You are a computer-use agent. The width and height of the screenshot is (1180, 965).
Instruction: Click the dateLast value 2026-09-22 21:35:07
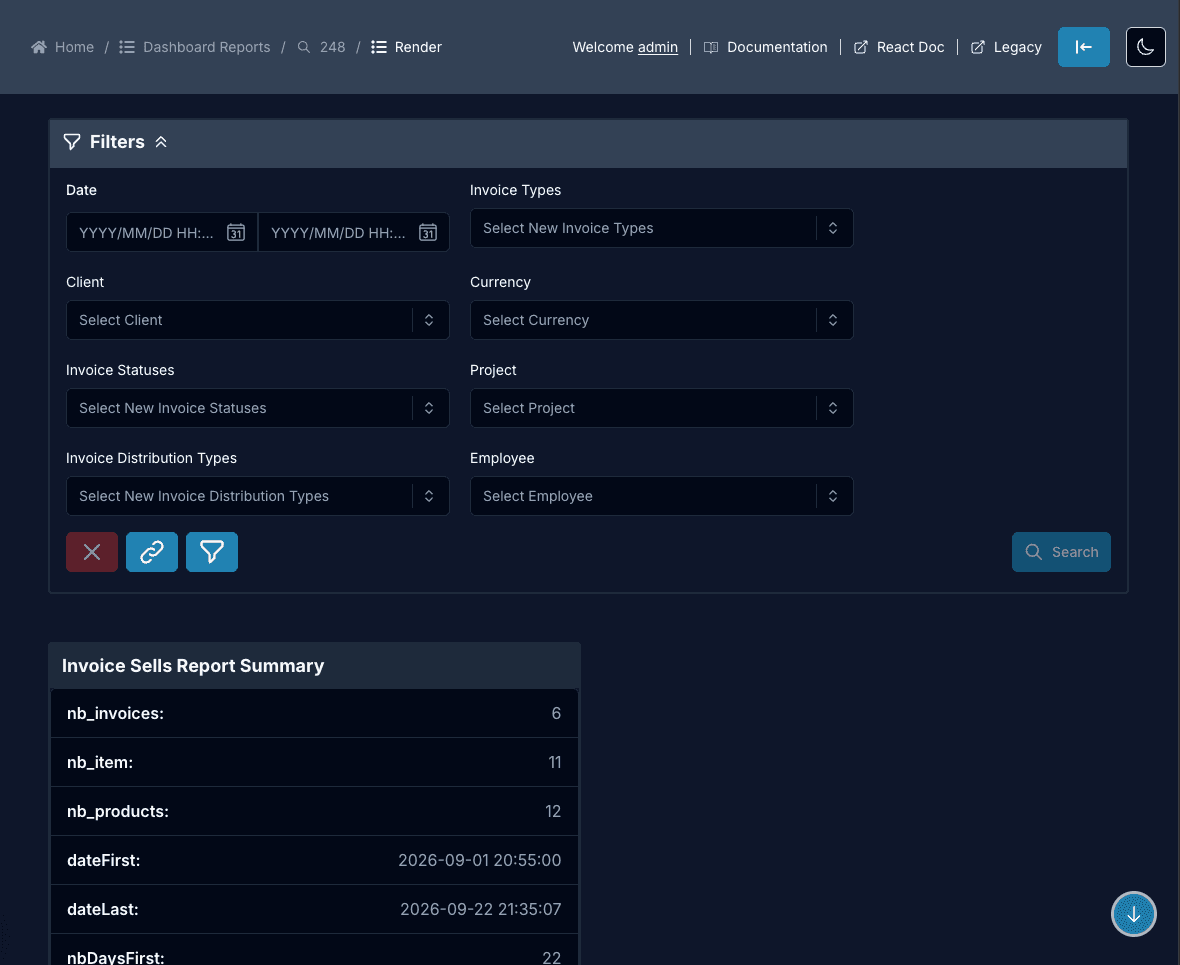pyautogui.click(x=481, y=909)
